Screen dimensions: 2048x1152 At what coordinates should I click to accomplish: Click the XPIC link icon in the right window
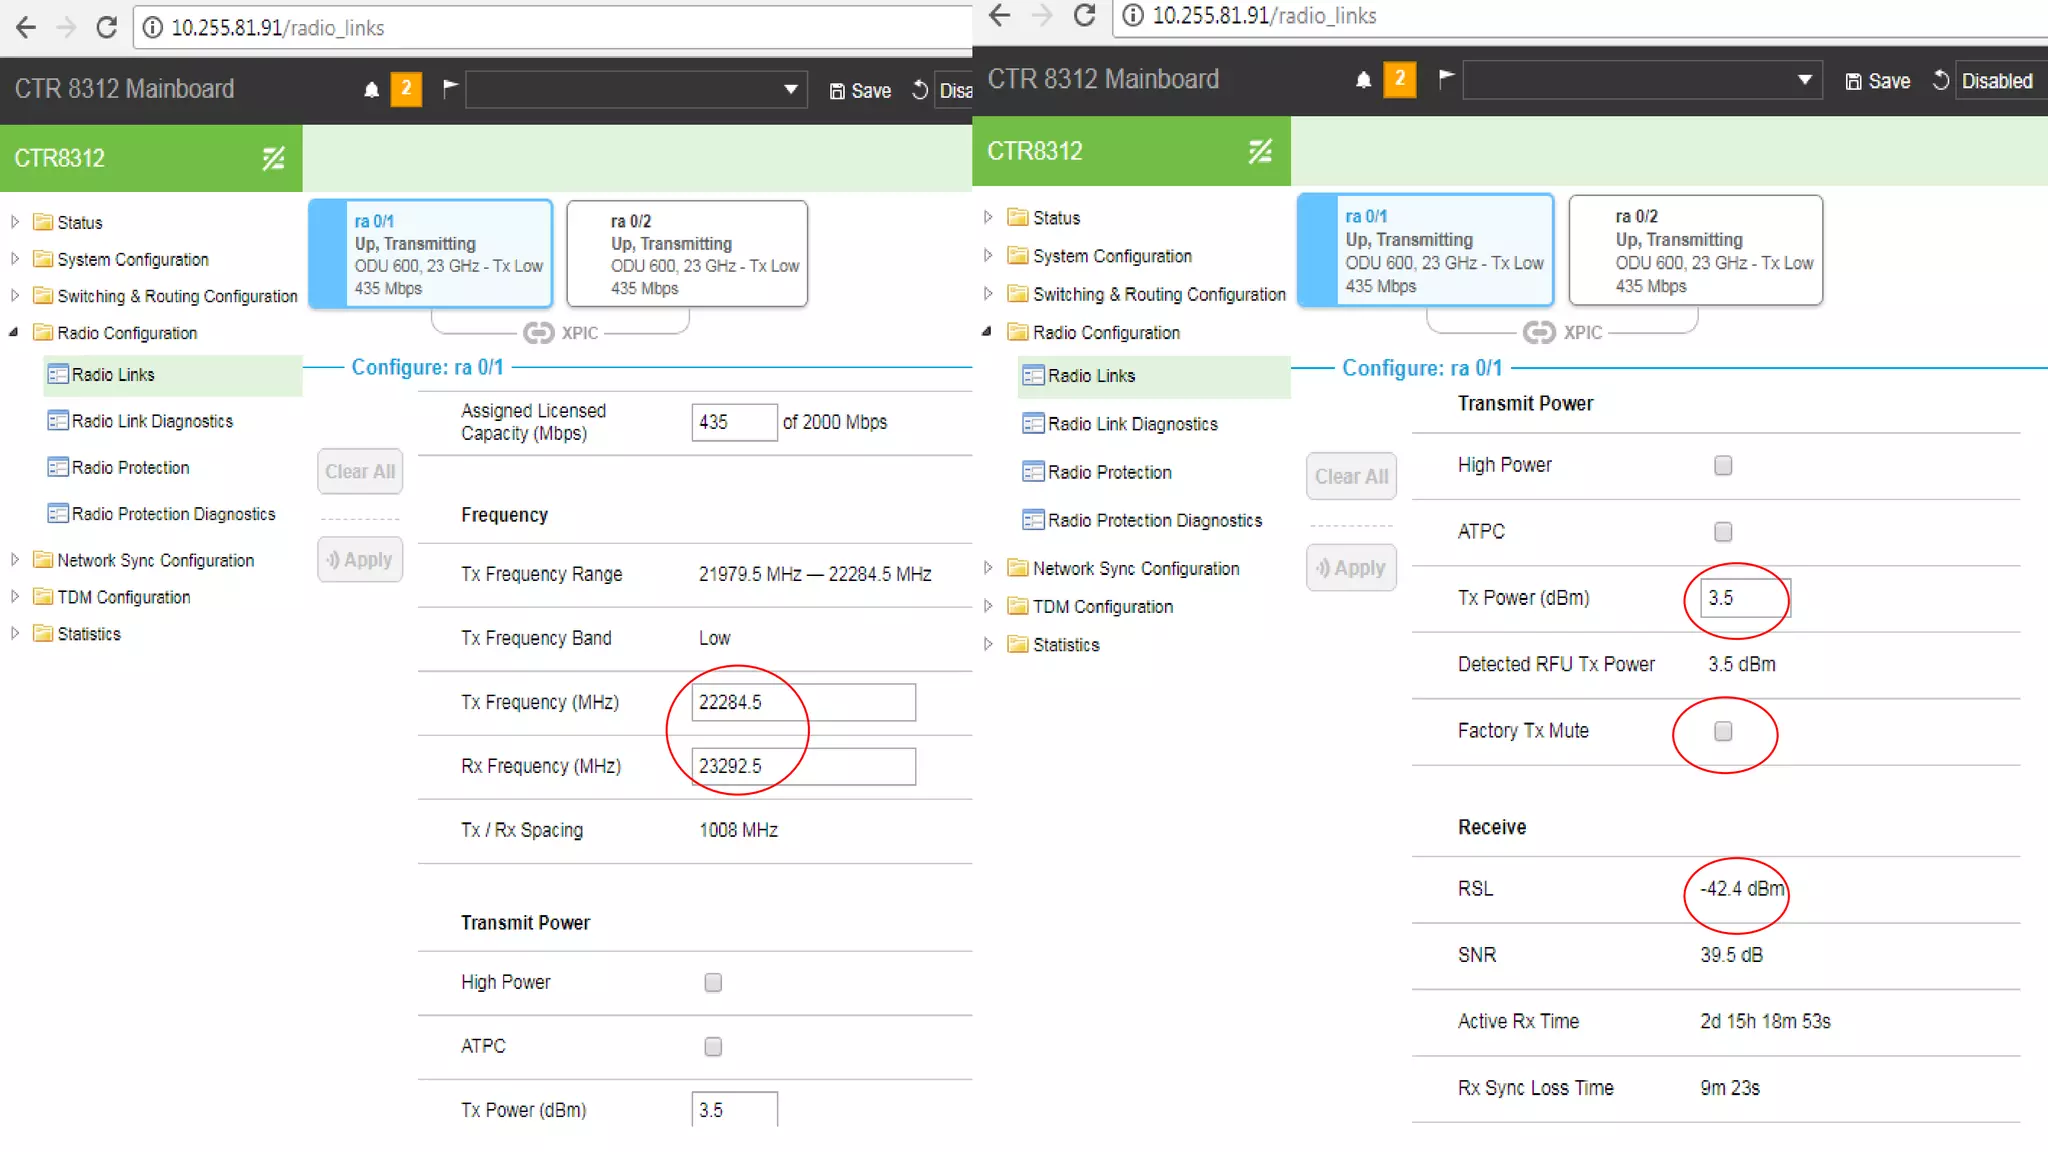(x=1539, y=333)
